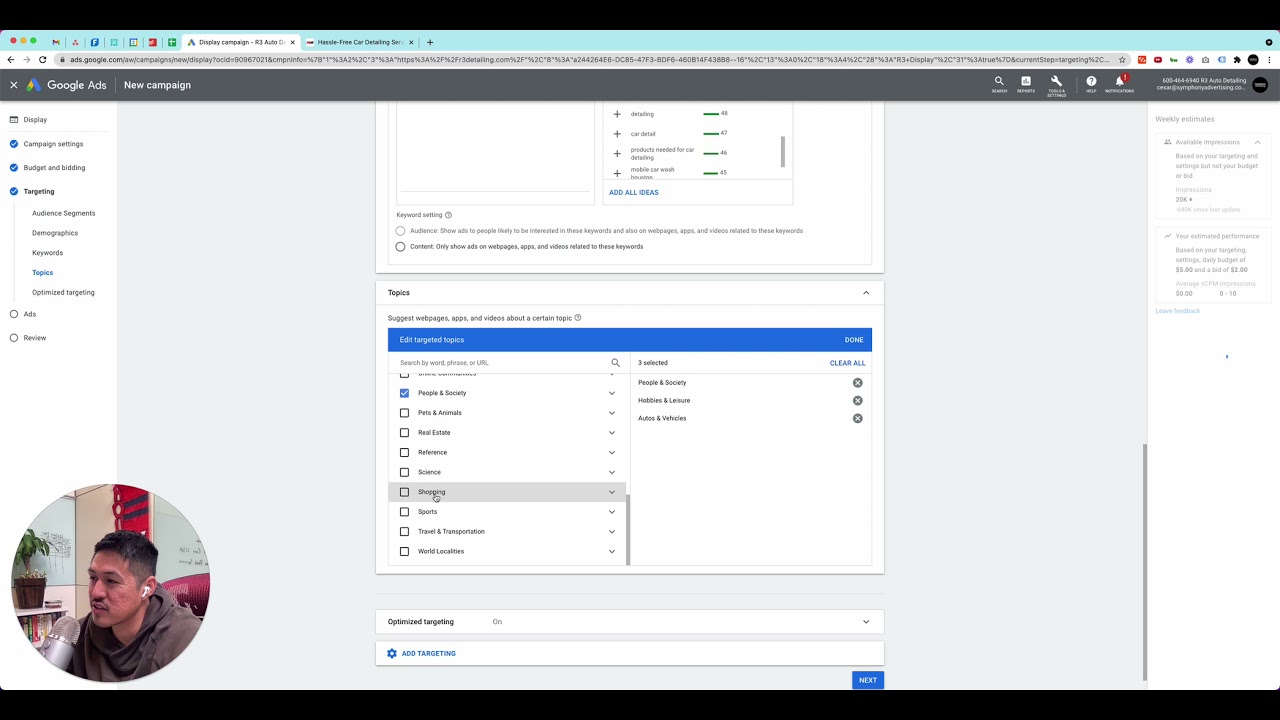Open the pinned Gmail tab

[56, 42]
